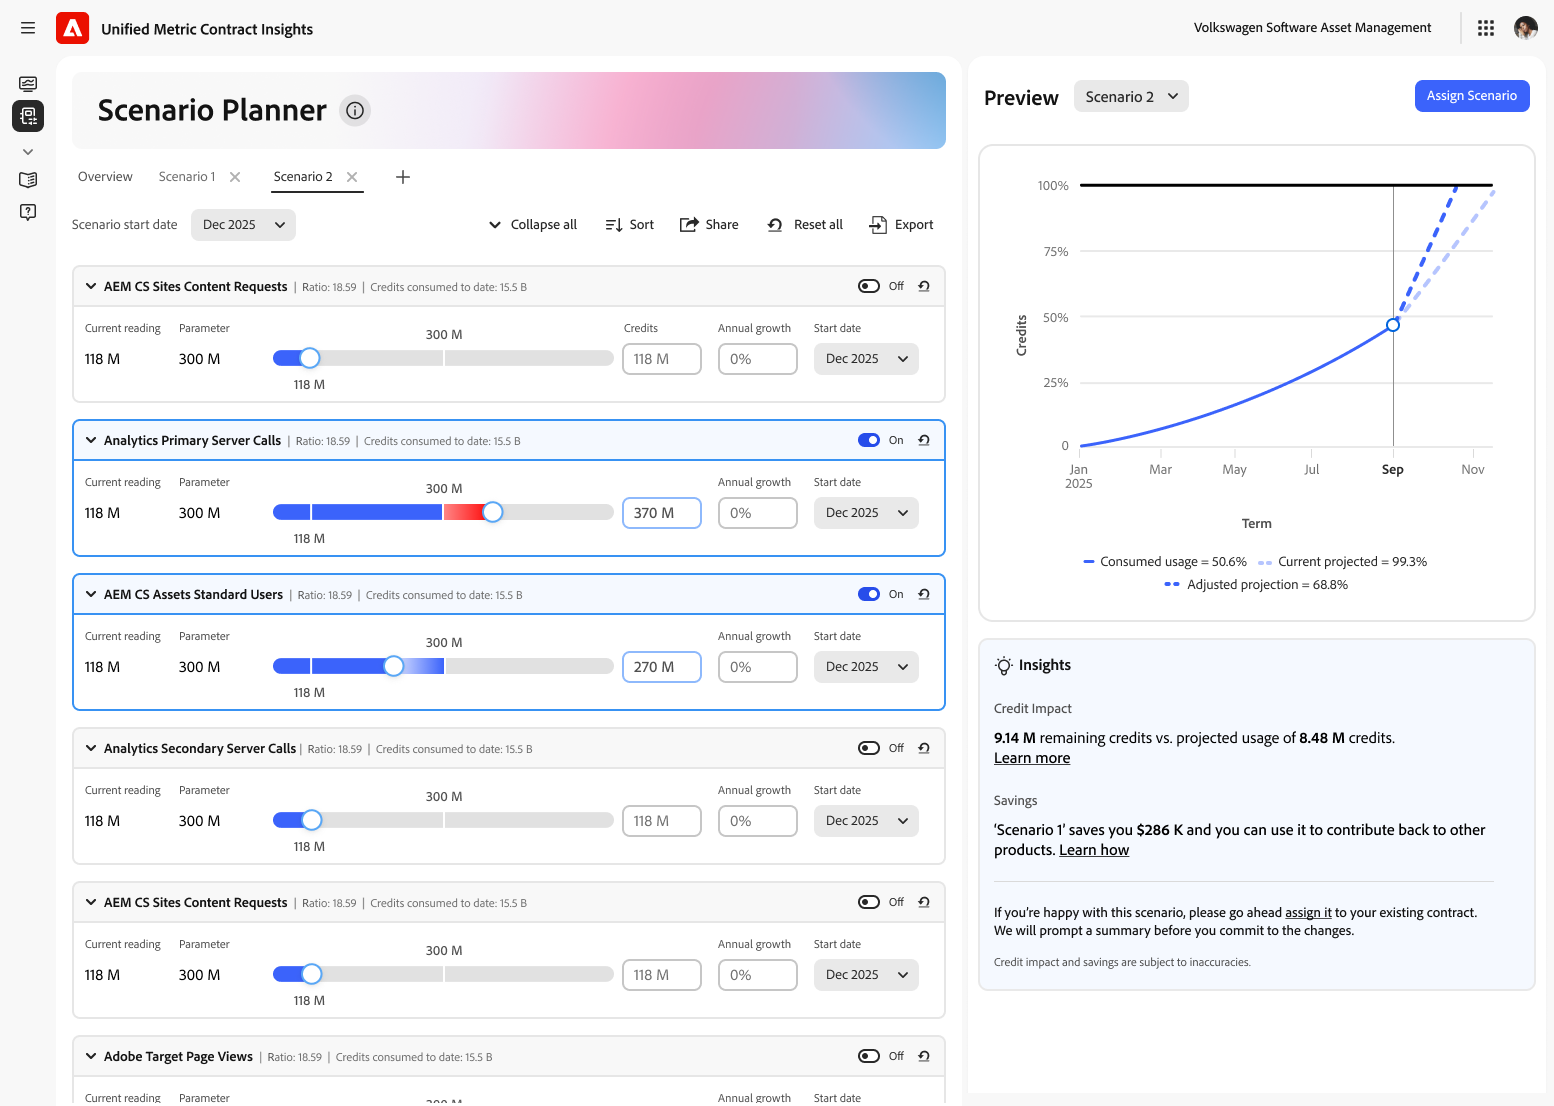The width and height of the screenshot is (1554, 1106).
Task: Open the documentation book sidebar icon
Action: coord(28,180)
